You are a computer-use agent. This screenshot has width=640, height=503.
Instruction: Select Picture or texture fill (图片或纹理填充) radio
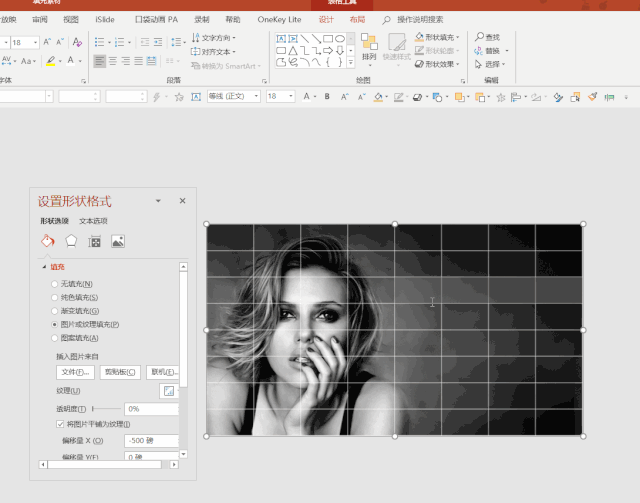(54, 325)
